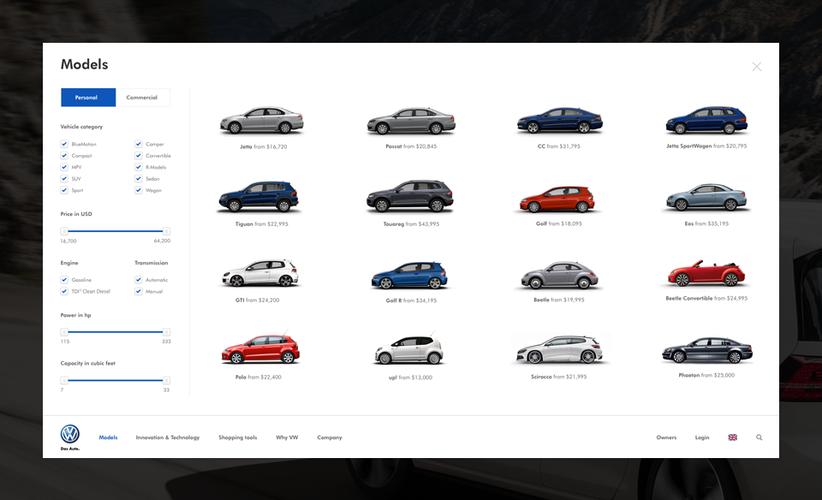
Task: Pick the Beetle Convertible car image
Action: [706, 273]
